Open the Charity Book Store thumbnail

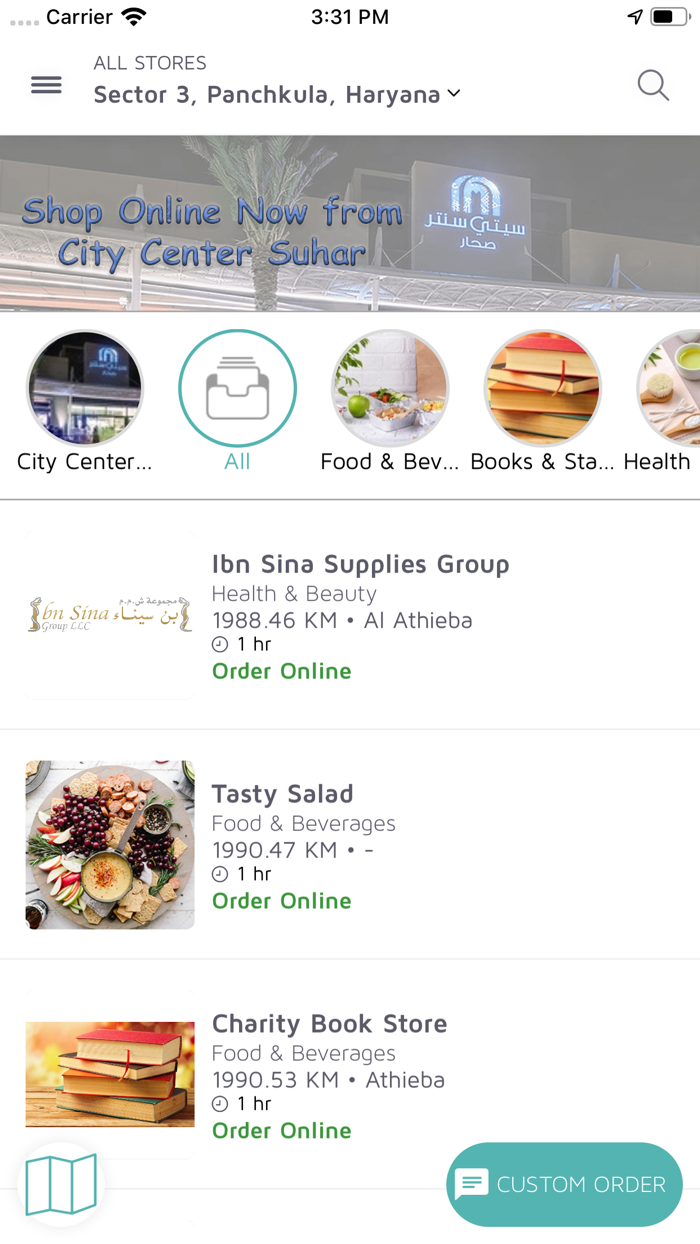coord(110,1075)
